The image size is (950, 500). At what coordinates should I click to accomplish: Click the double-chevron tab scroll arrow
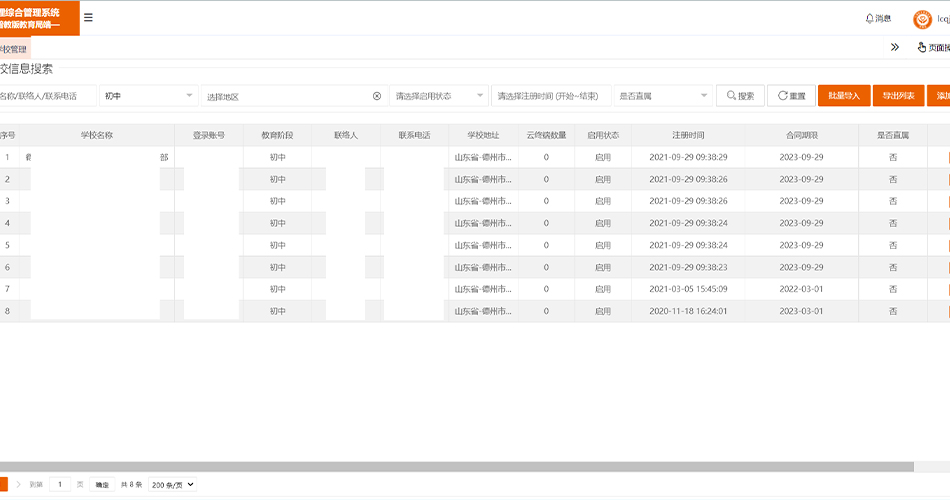pos(894,47)
